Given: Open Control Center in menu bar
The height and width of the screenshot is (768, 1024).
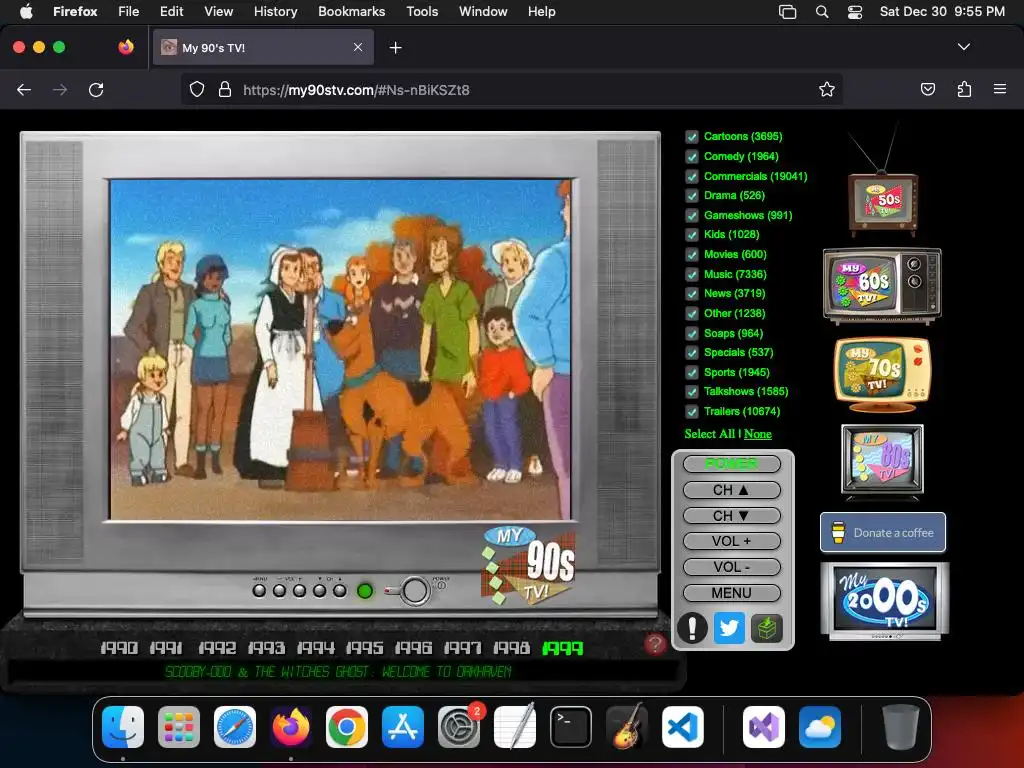Looking at the screenshot, I should 855,12.
